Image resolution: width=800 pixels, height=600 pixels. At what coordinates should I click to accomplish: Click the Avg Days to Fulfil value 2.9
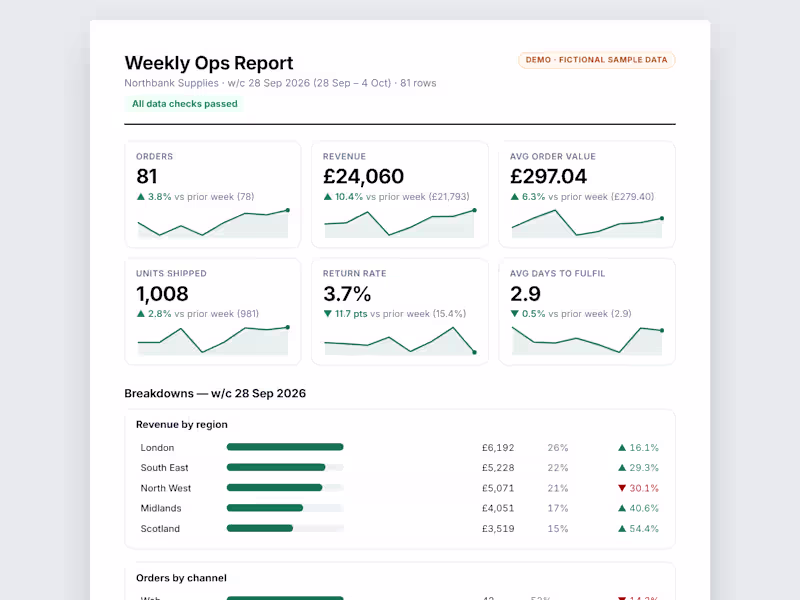[525, 294]
